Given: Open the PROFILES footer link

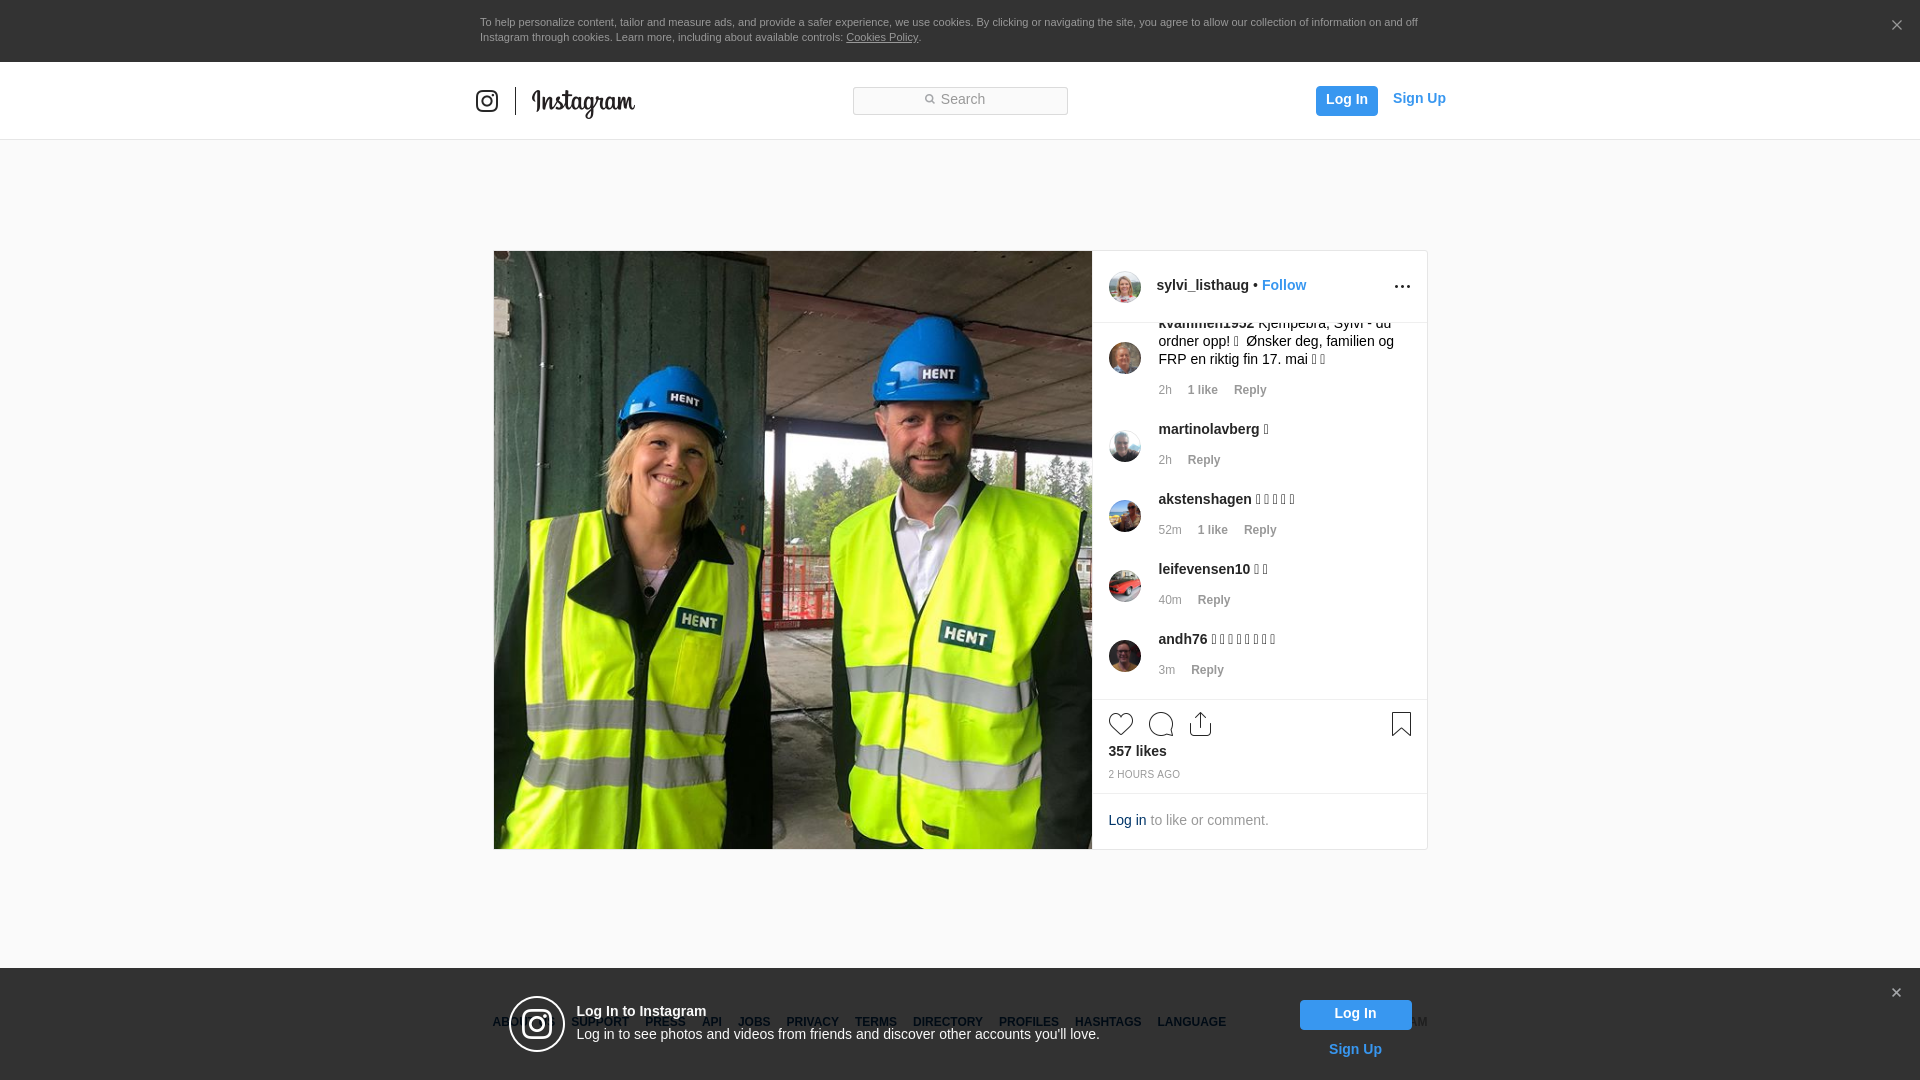Looking at the screenshot, I should tap(1029, 1022).
